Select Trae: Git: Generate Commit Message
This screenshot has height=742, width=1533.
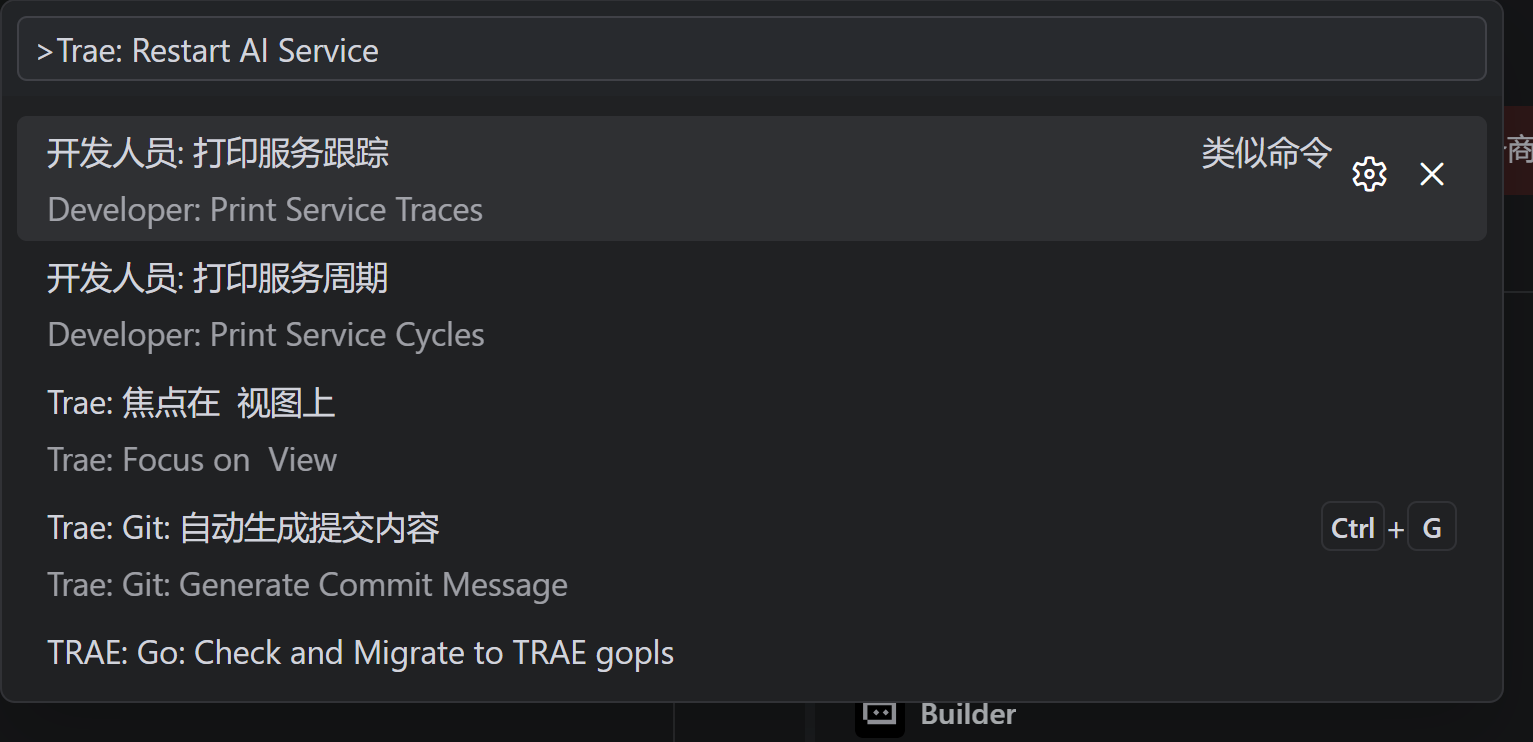tap(307, 585)
